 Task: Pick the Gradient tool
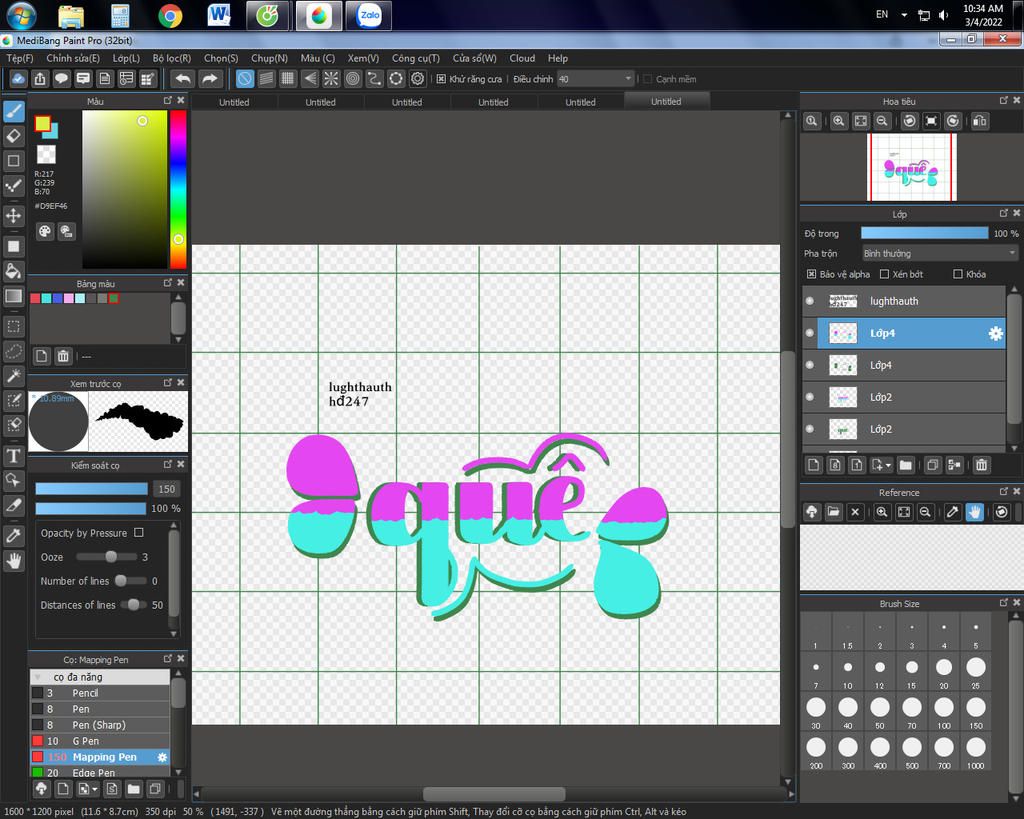[x=14, y=296]
